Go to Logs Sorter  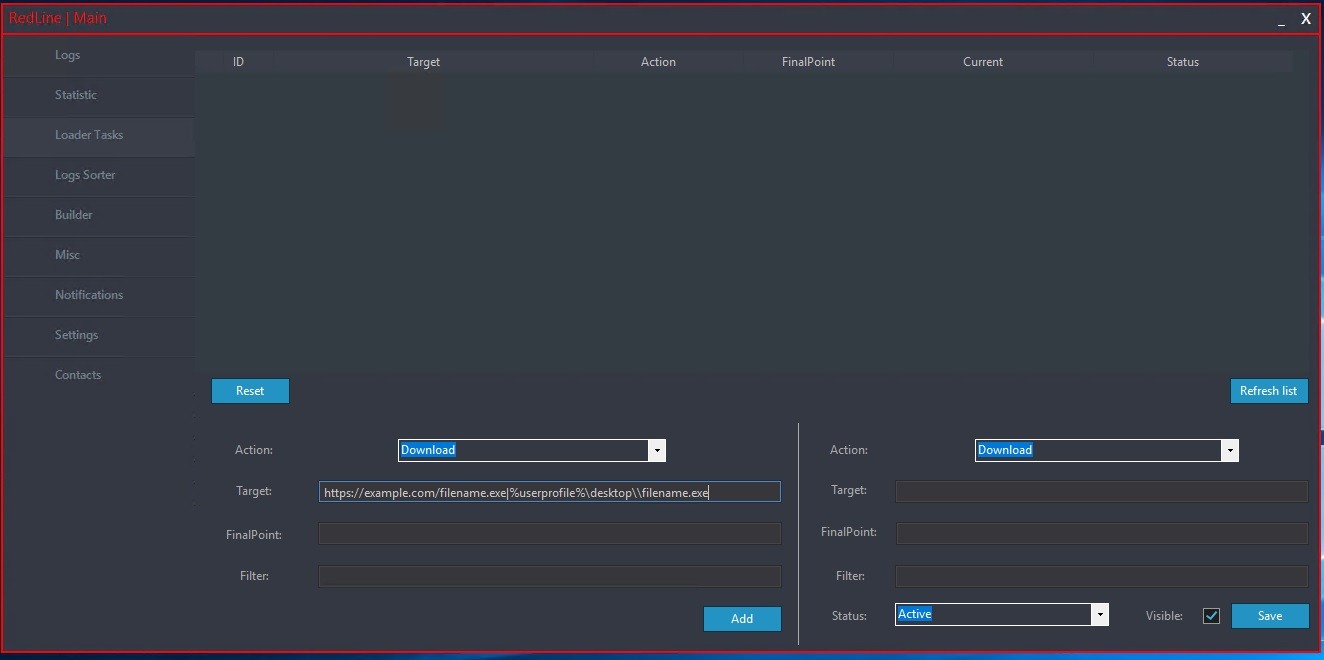tap(98, 175)
